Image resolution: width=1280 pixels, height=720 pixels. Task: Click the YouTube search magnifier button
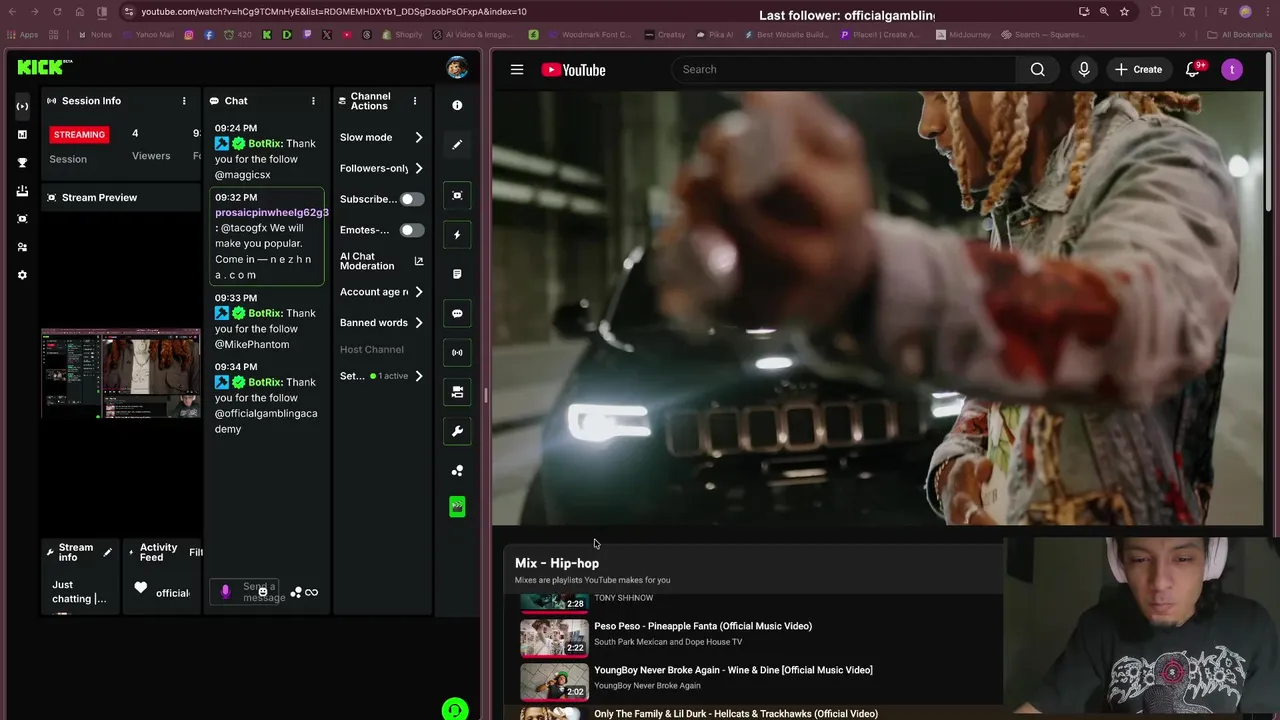1037,70
